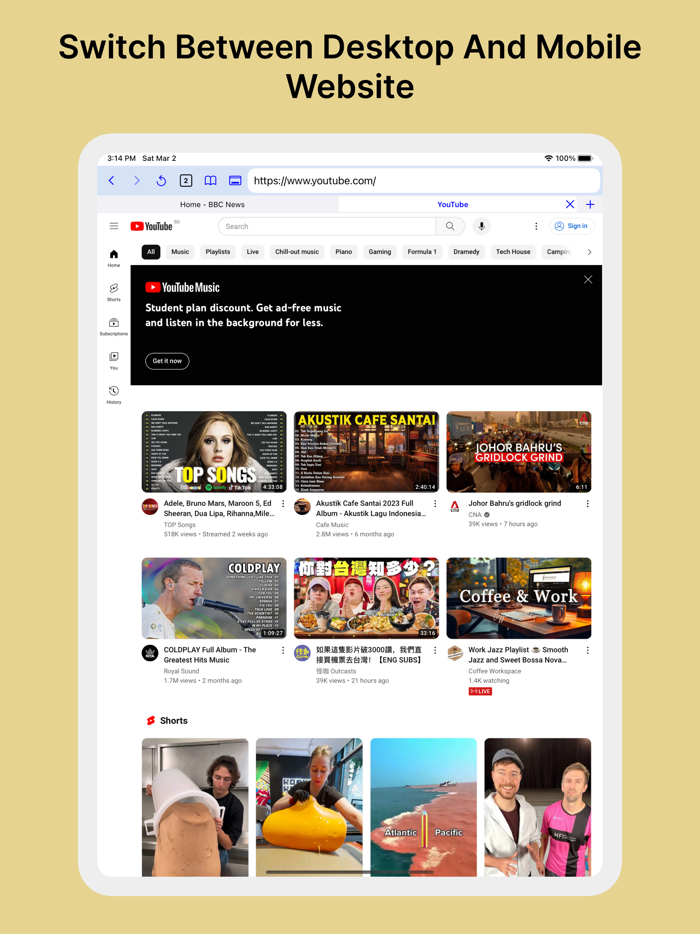Open options for Work Jazz Playlist video

587,650
